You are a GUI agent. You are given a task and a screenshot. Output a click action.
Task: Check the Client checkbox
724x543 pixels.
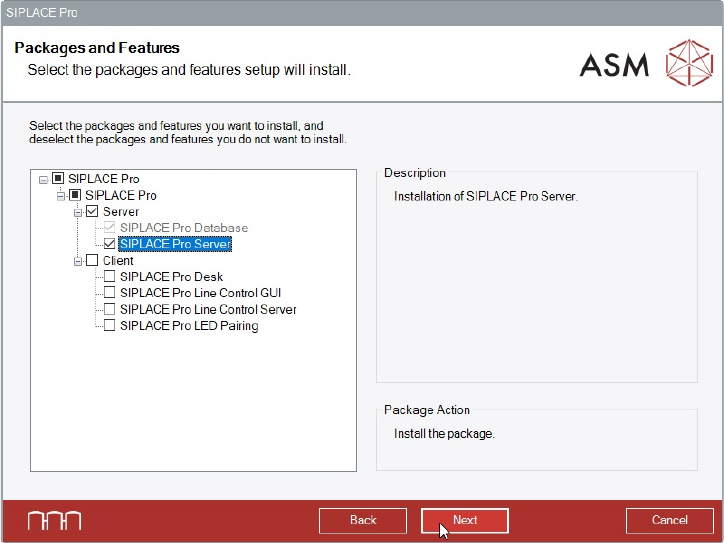pos(92,260)
